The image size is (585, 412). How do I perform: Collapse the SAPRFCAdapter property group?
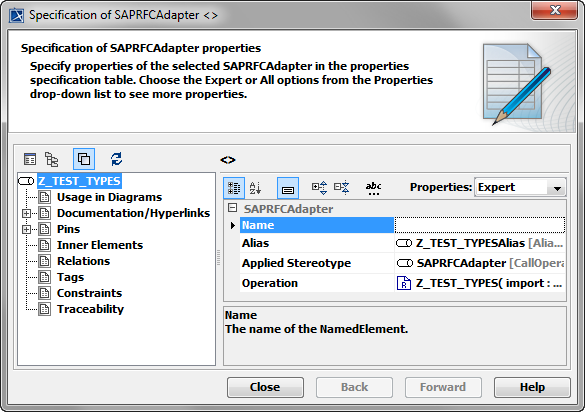(x=232, y=208)
